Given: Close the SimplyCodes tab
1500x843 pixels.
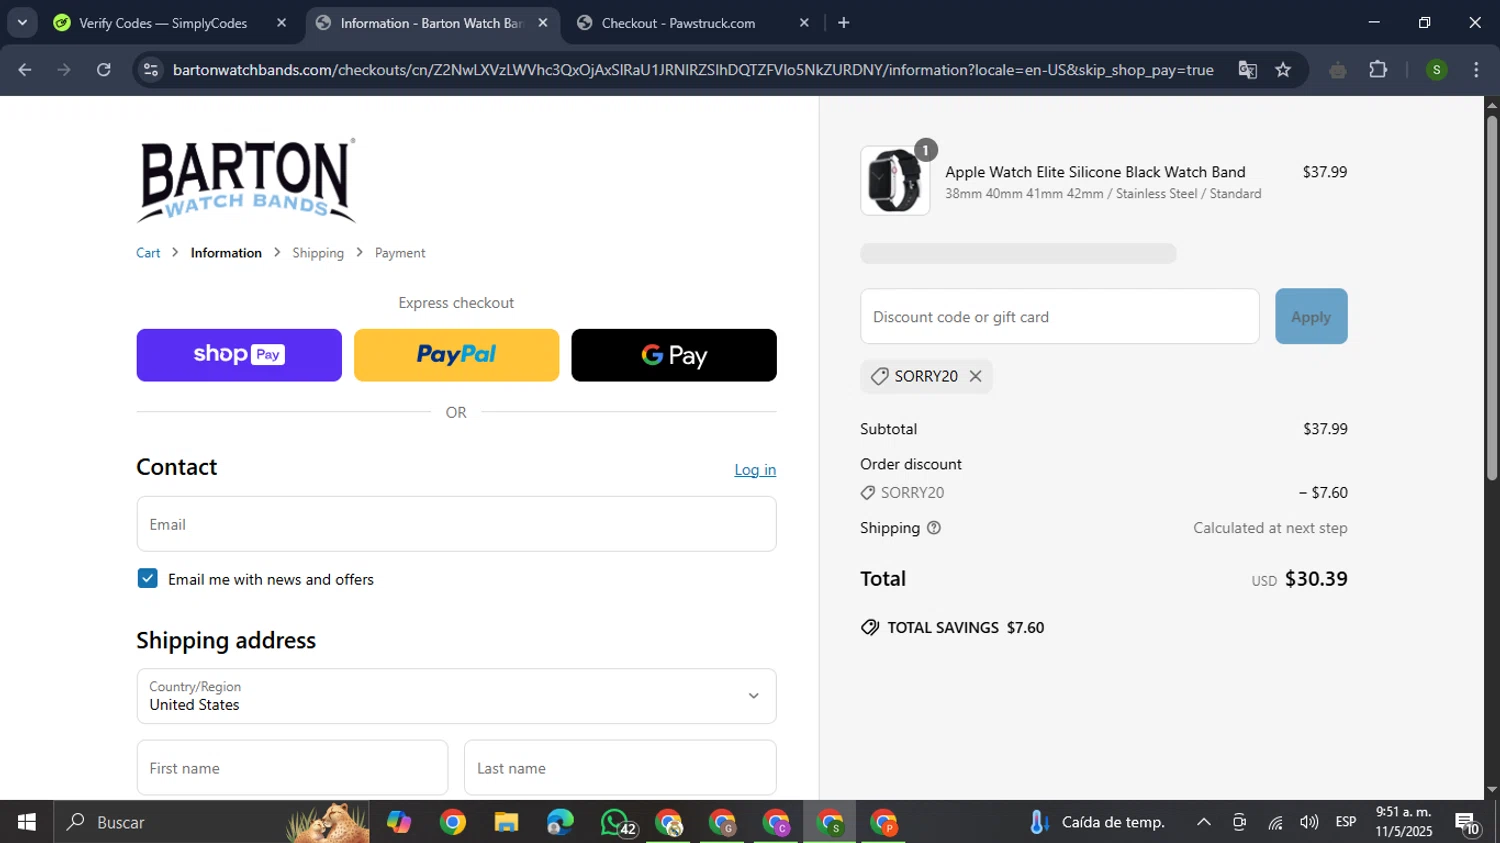Looking at the screenshot, I should click(x=281, y=23).
